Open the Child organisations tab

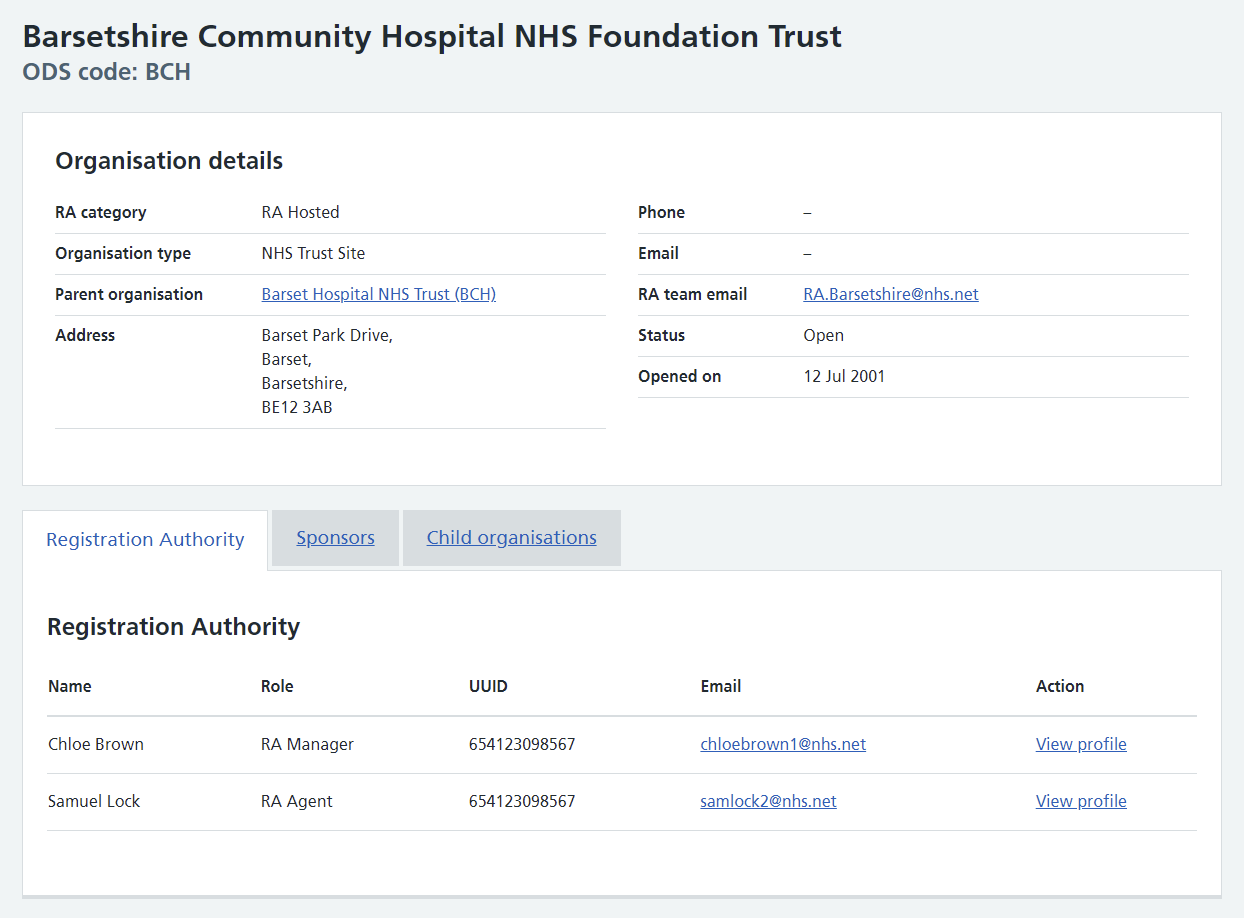[x=511, y=537]
